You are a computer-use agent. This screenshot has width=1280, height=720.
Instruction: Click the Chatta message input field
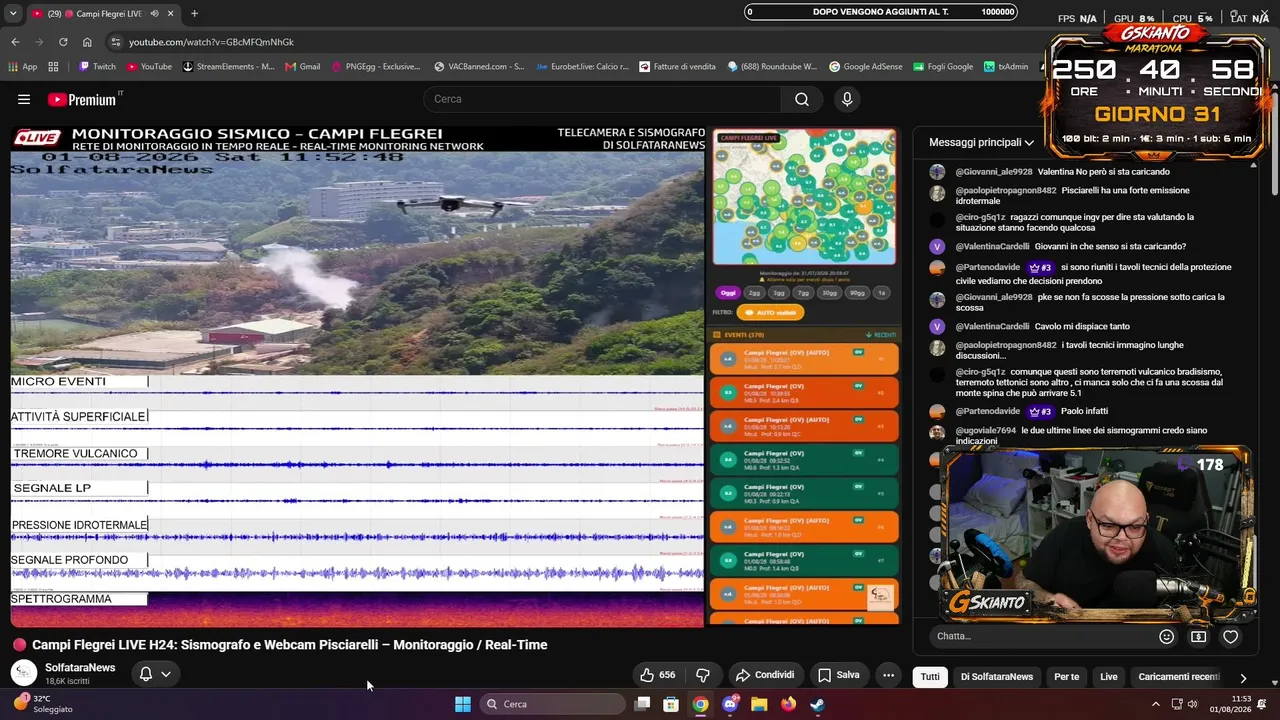click(1040, 636)
